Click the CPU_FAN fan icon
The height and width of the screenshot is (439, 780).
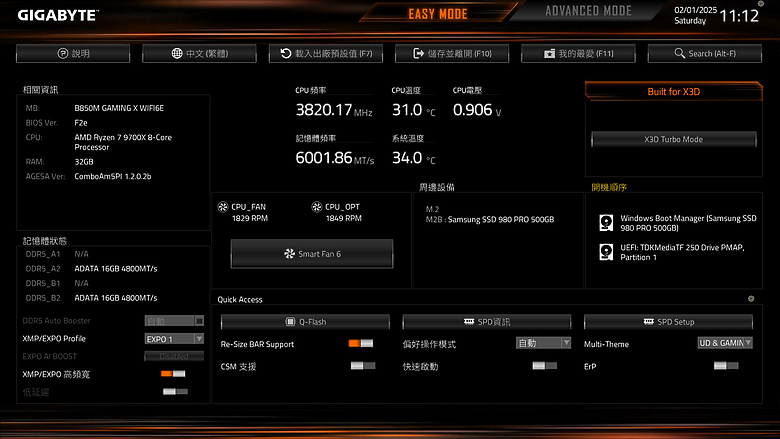point(223,207)
